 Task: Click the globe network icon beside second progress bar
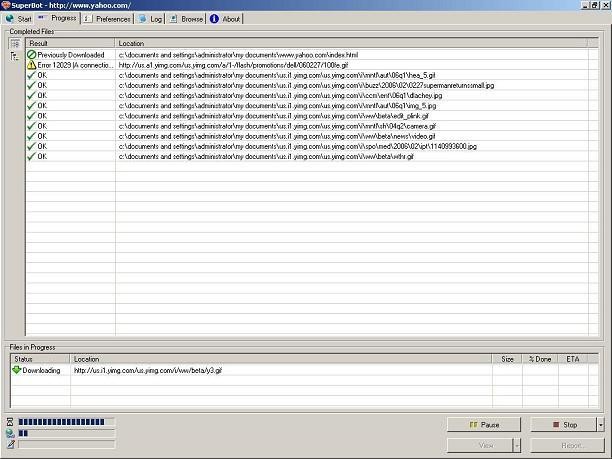pos(10,433)
